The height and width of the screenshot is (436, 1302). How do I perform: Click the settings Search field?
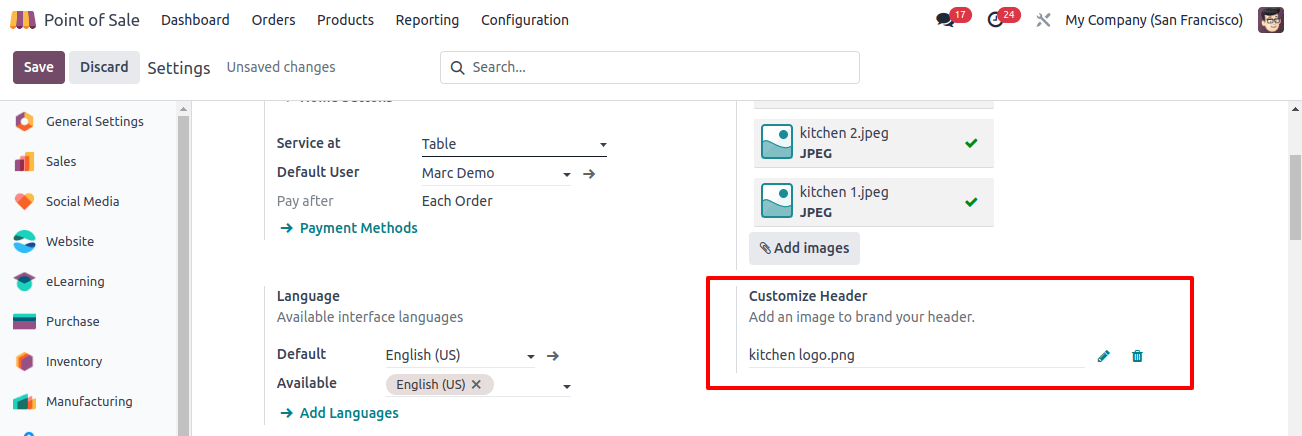point(650,67)
